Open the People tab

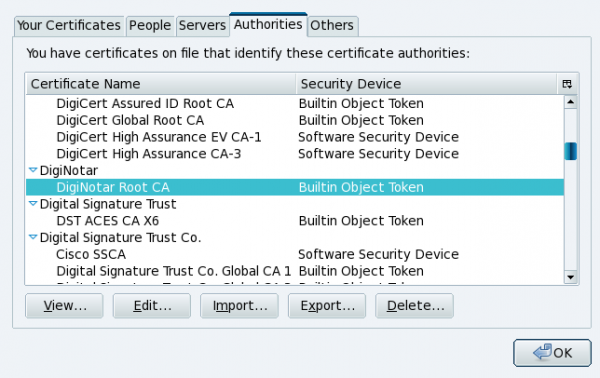pos(150,26)
